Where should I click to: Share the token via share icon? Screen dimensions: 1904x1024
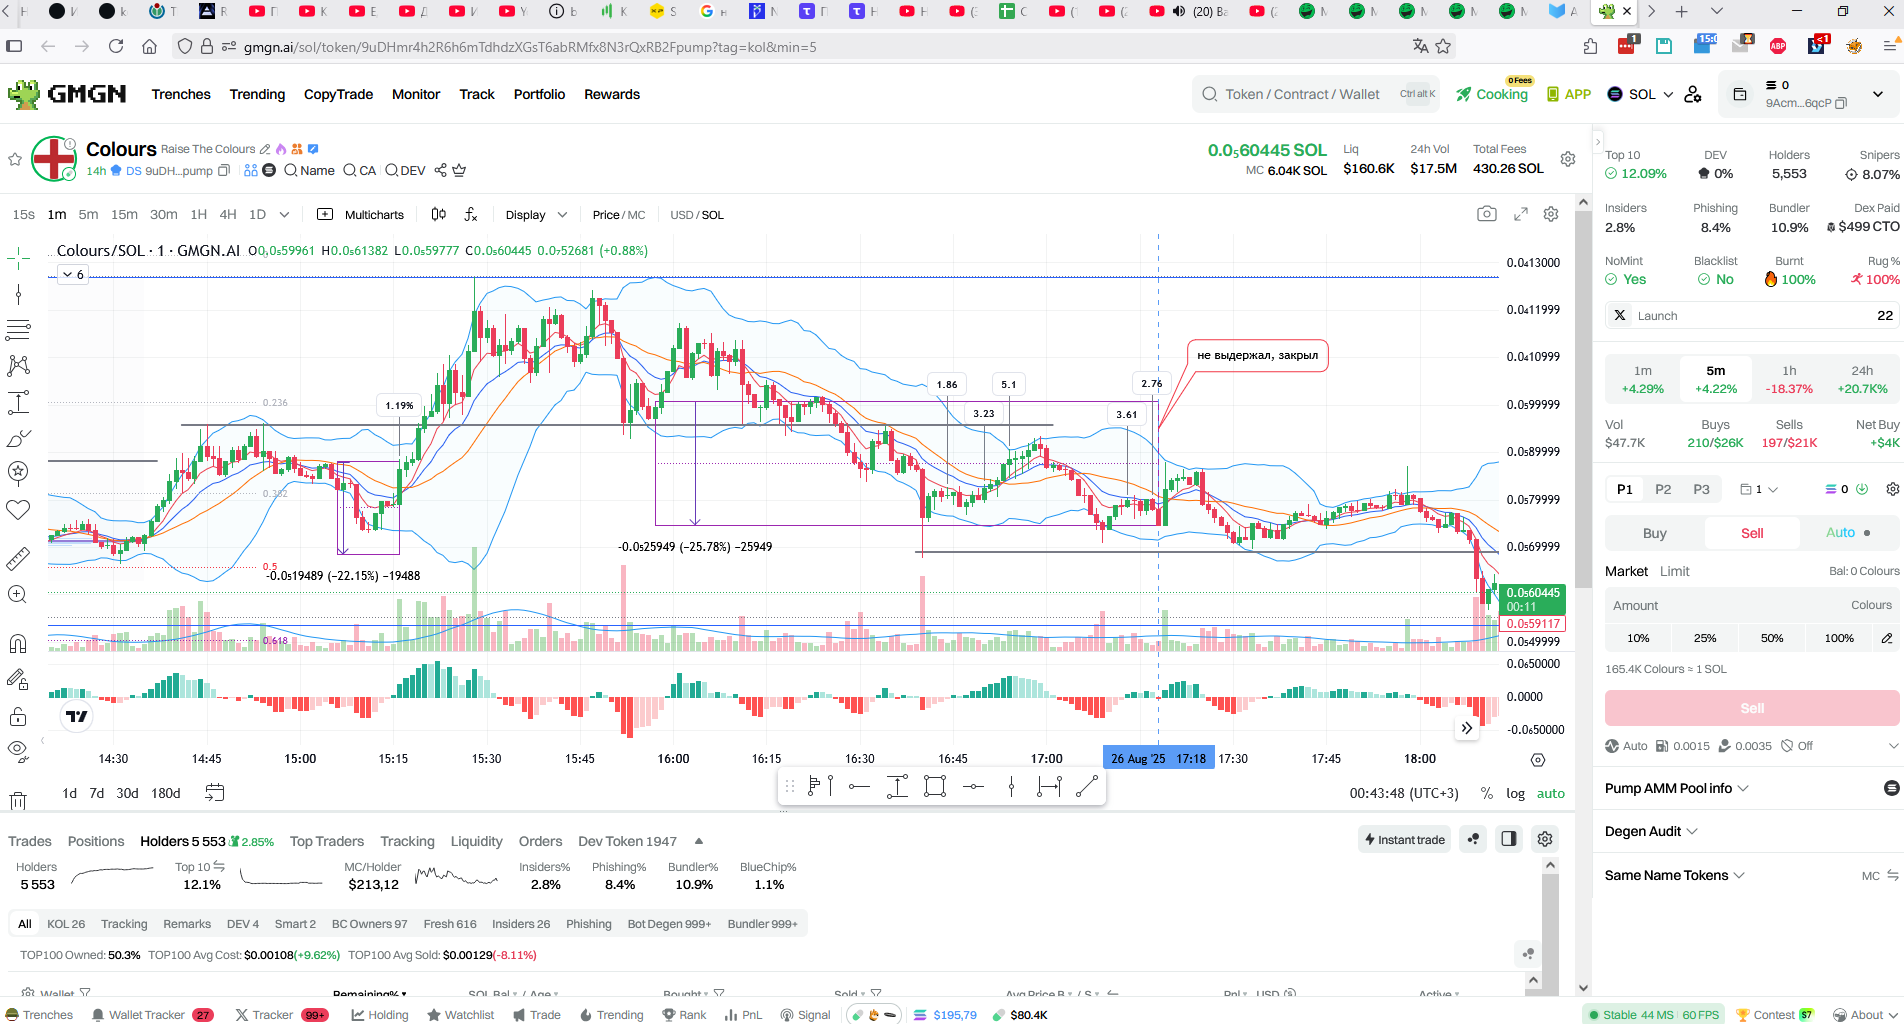click(x=440, y=170)
